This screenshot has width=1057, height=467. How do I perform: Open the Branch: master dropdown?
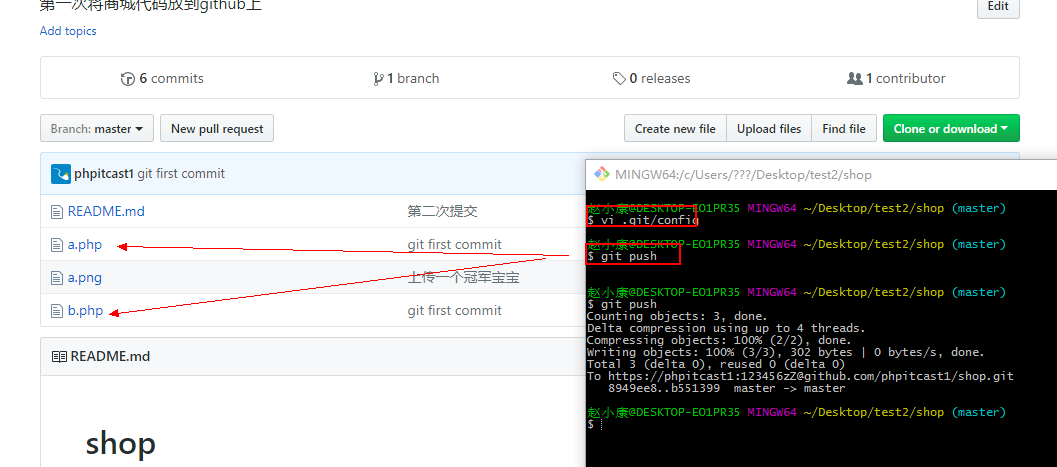97,129
